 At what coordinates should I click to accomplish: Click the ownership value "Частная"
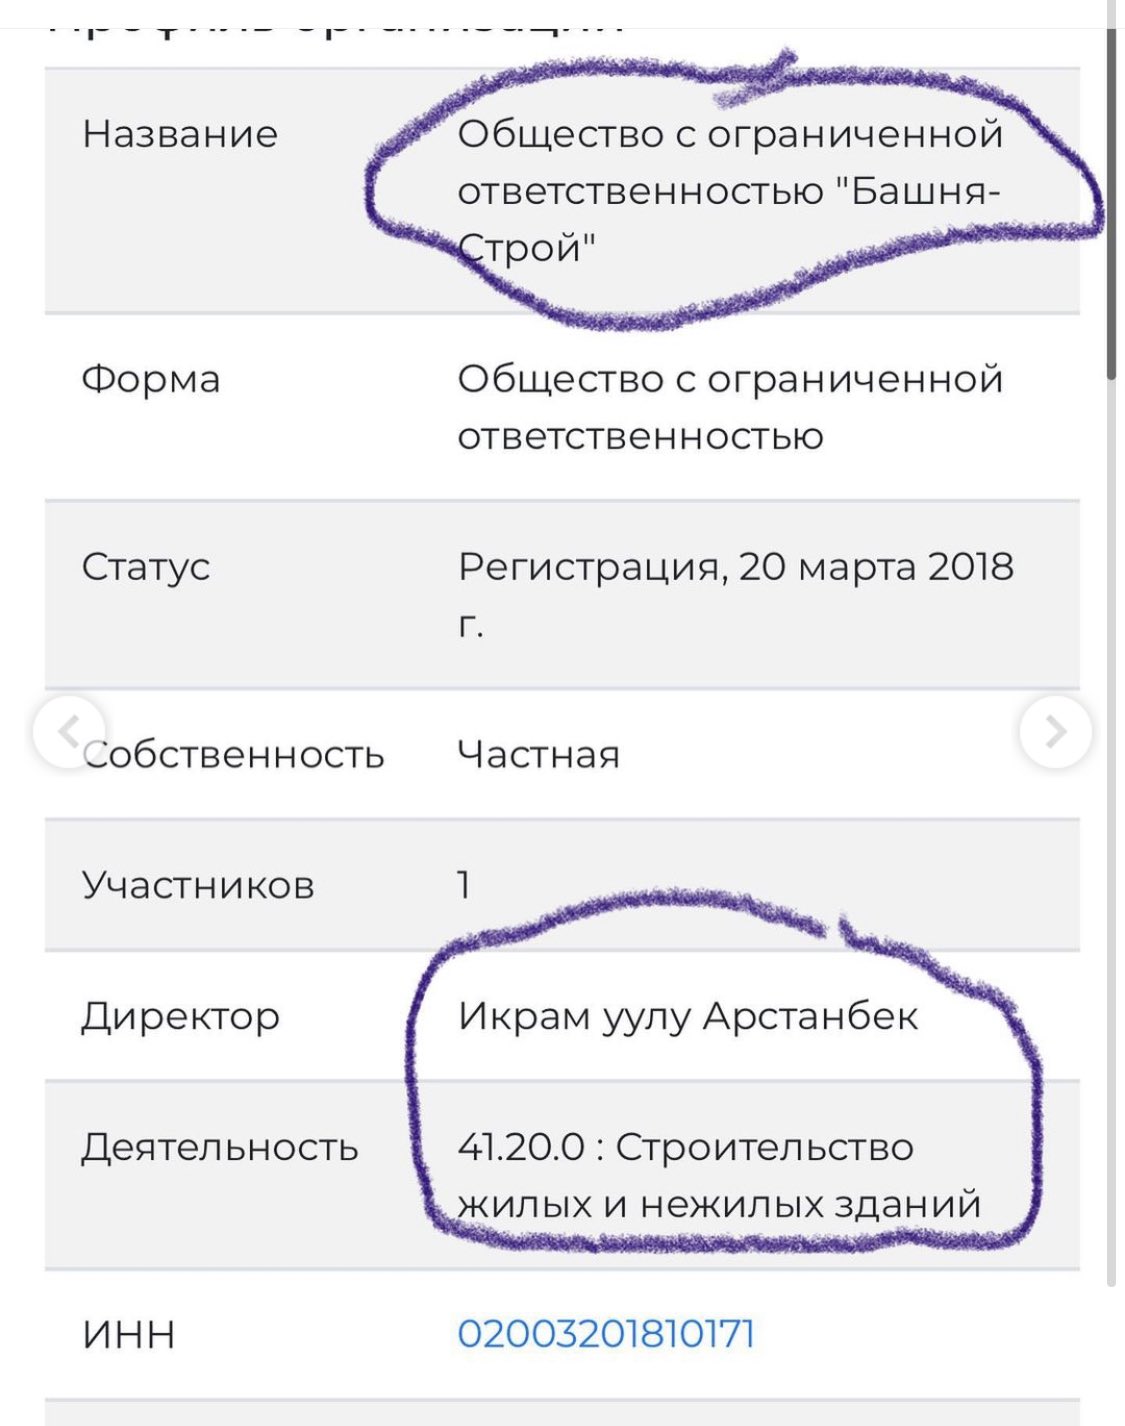(538, 754)
